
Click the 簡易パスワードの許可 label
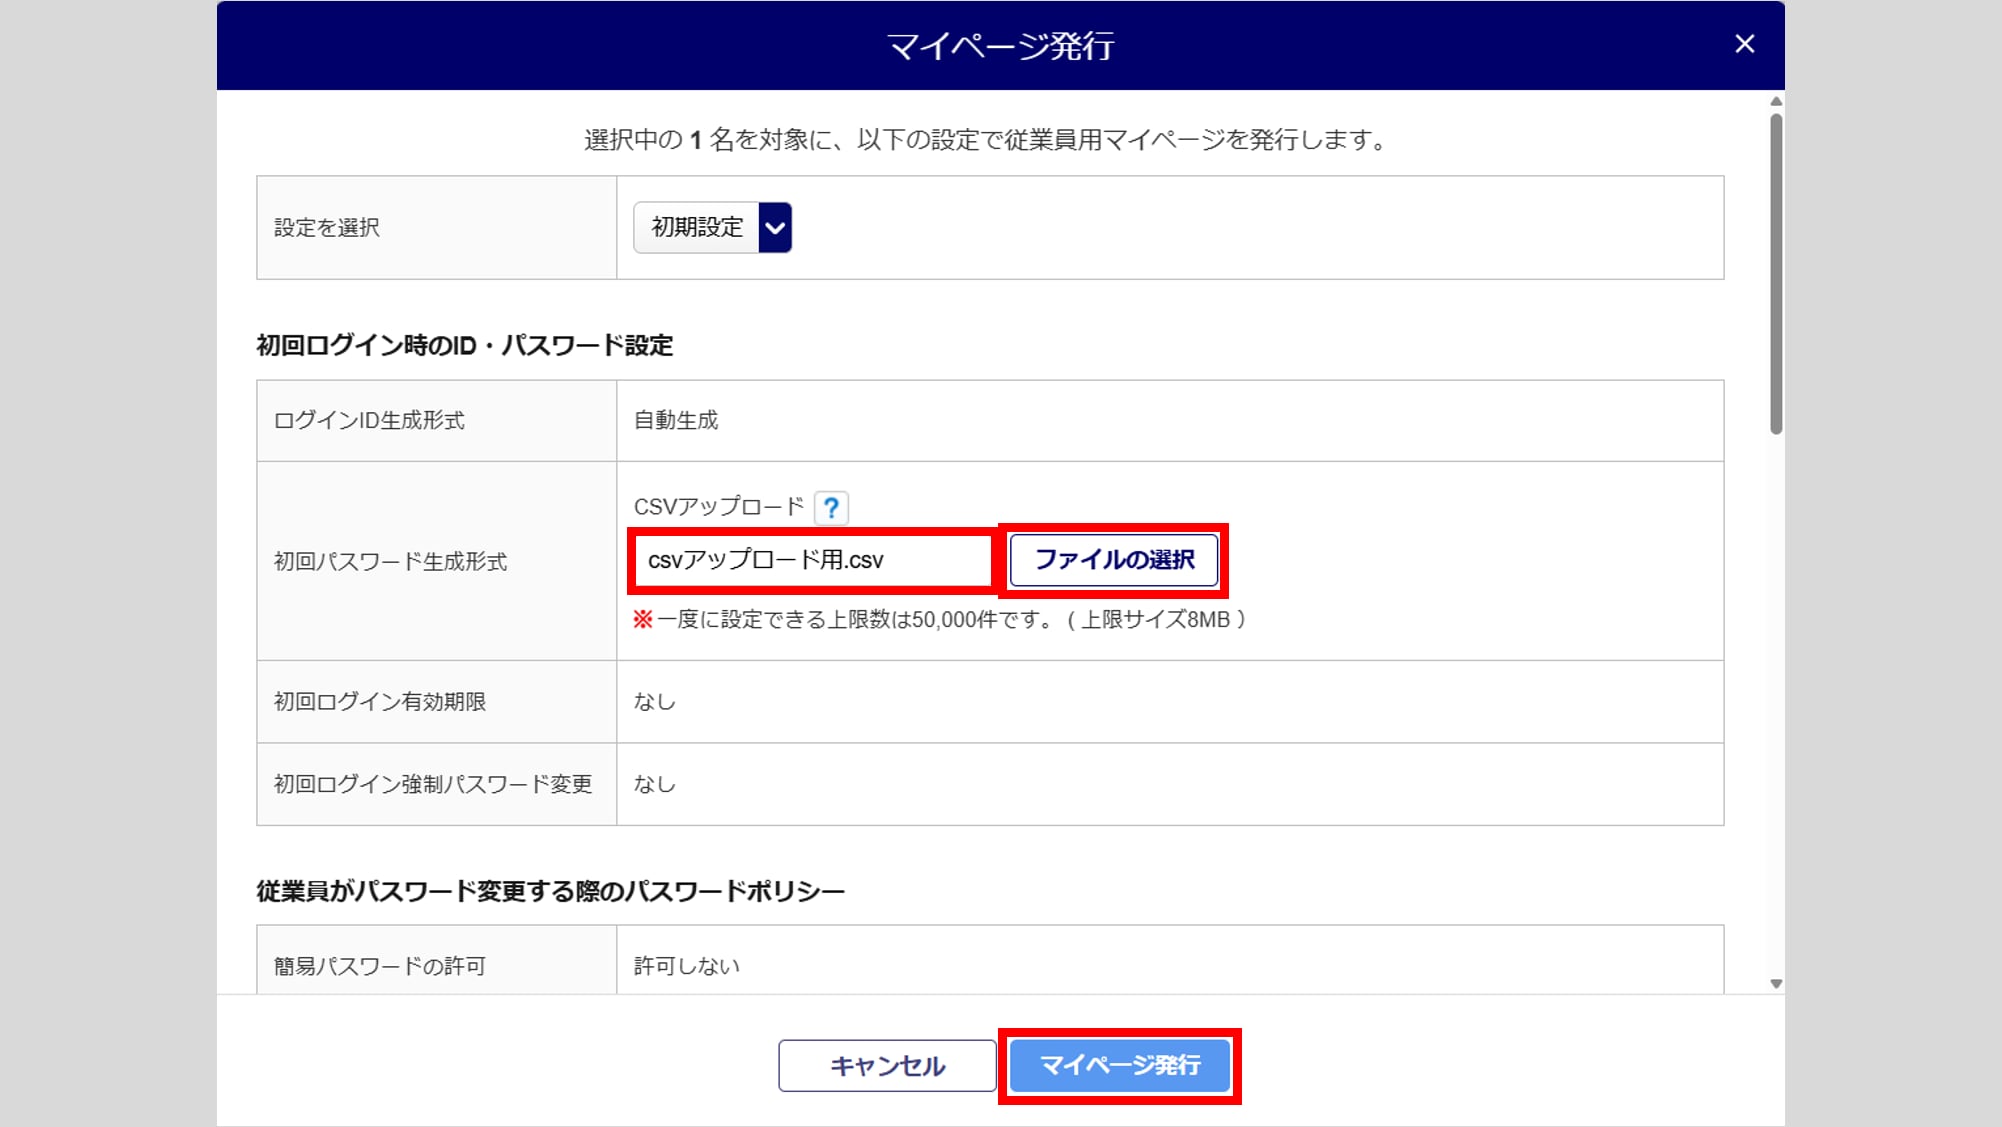[380, 966]
